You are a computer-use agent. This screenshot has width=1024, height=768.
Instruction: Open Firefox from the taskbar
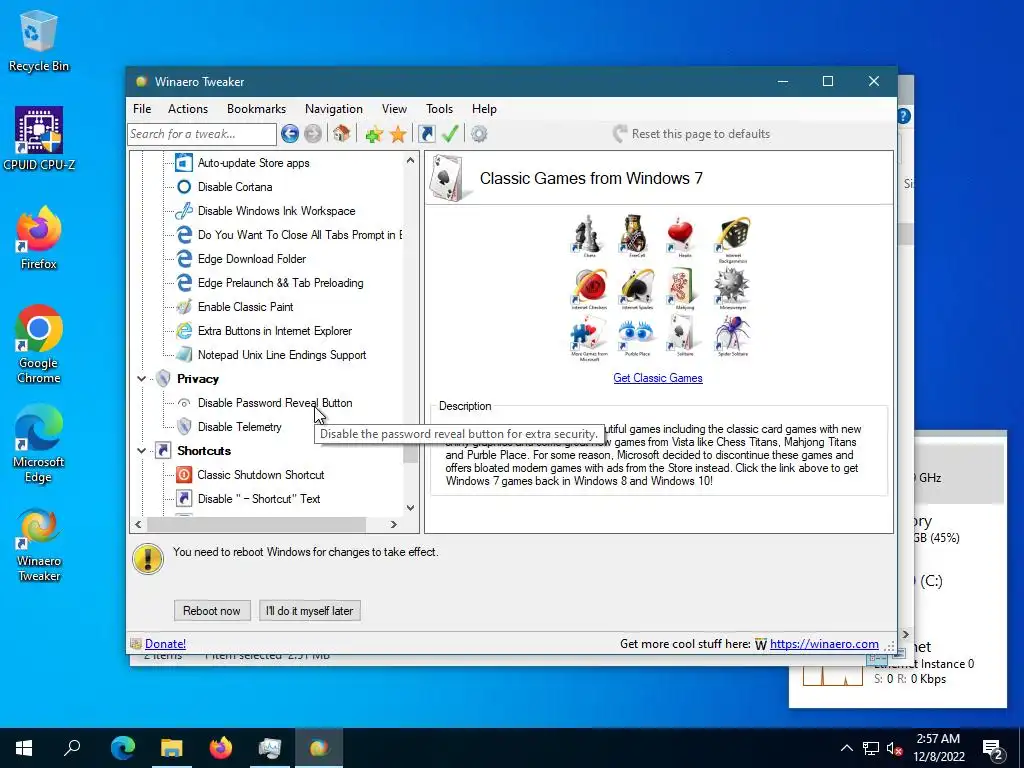tap(221, 748)
